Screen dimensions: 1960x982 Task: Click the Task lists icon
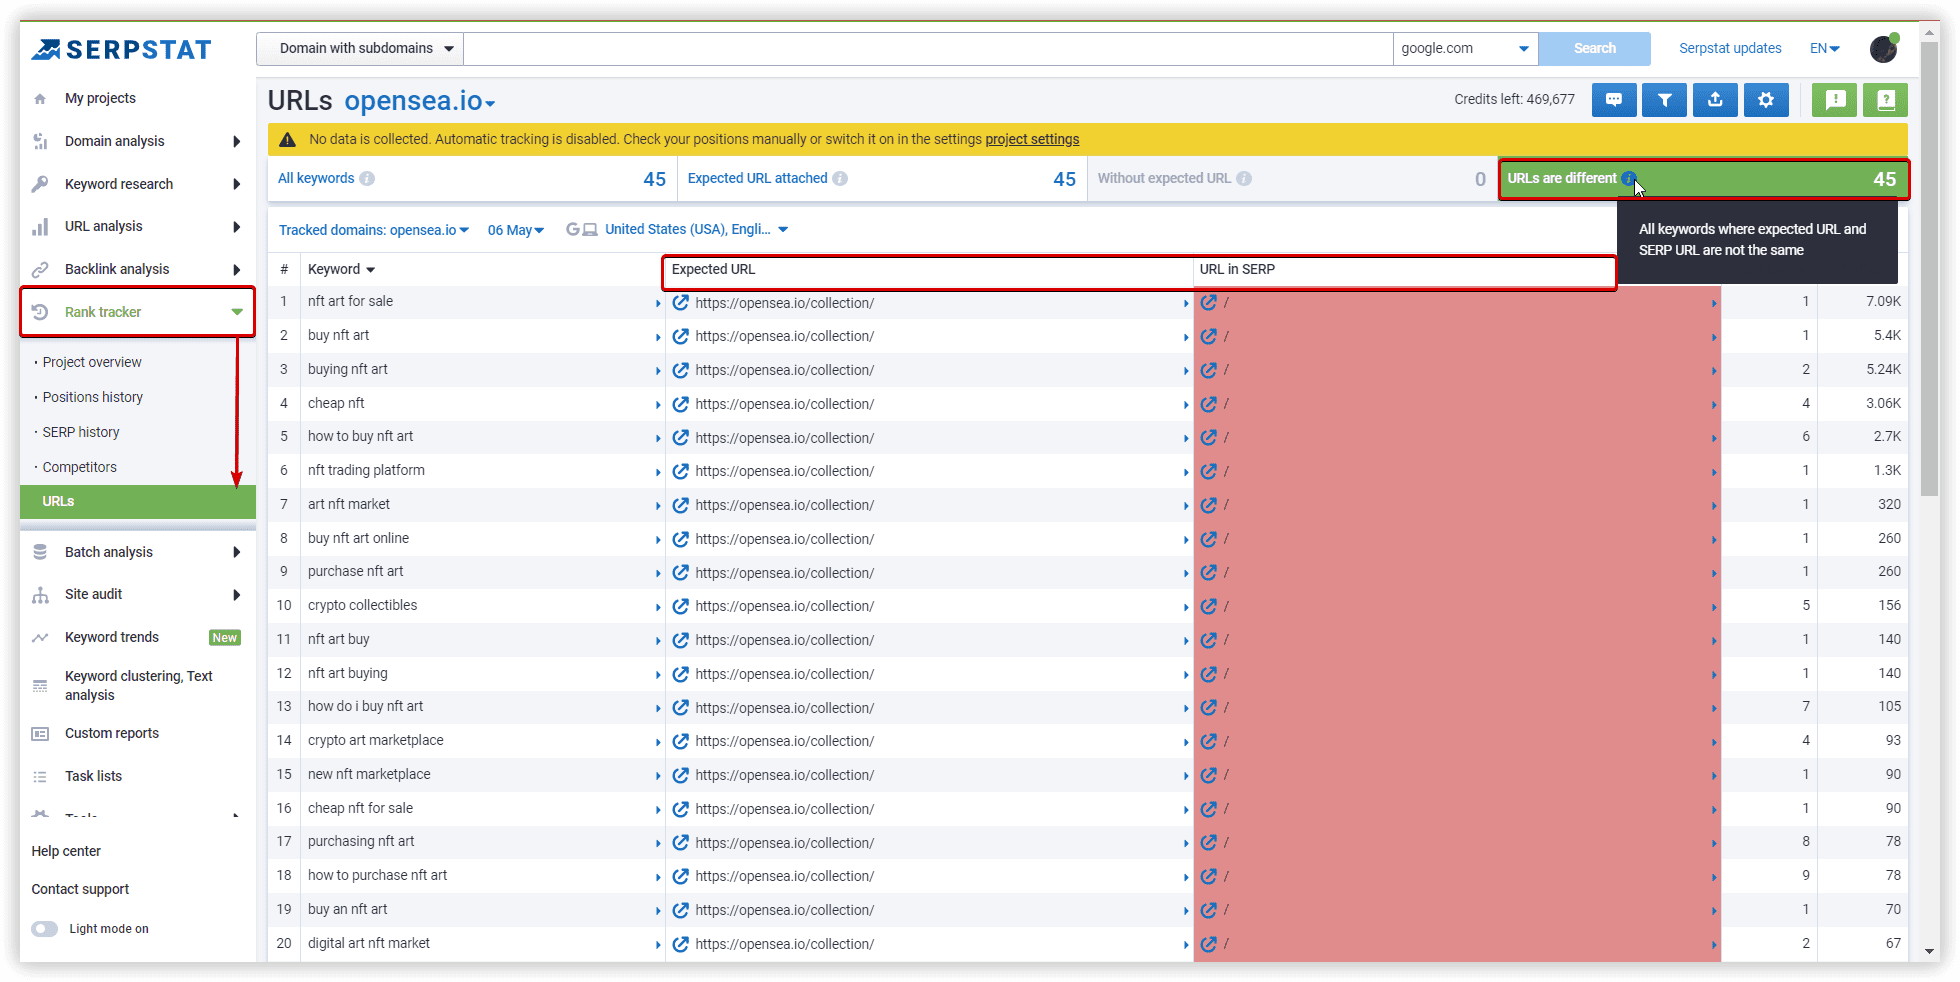(x=40, y=777)
